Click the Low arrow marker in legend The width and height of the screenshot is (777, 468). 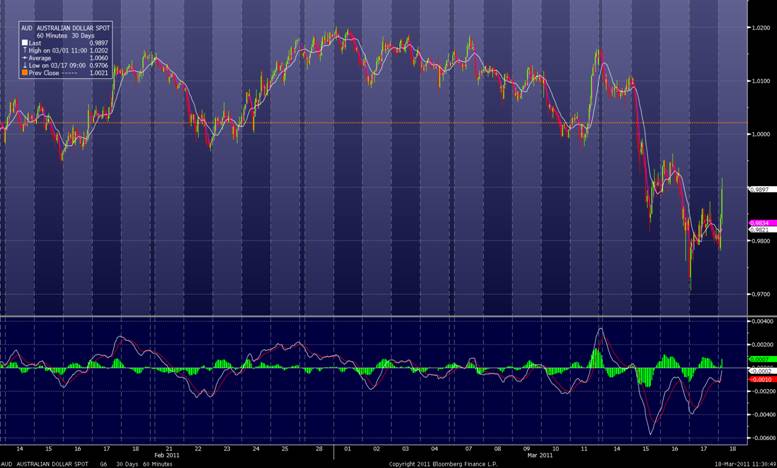click(25, 65)
